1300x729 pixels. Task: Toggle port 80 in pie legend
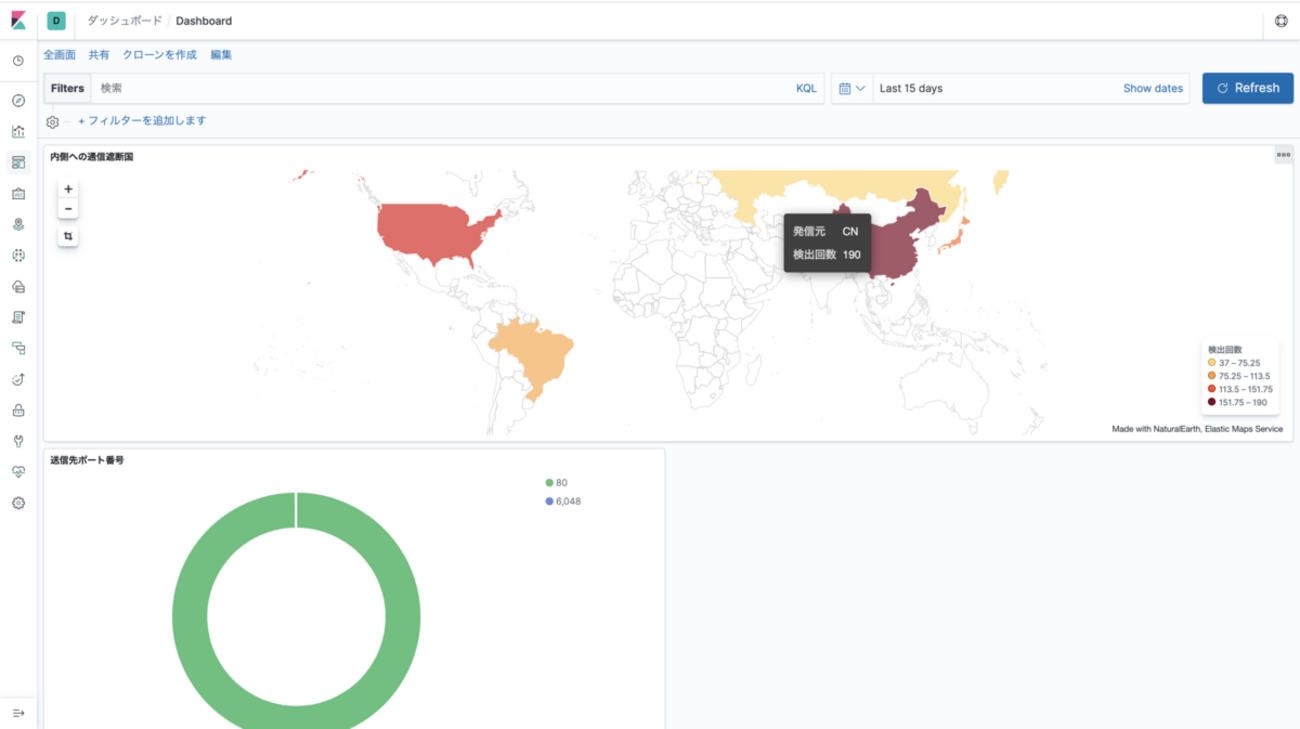coord(555,483)
